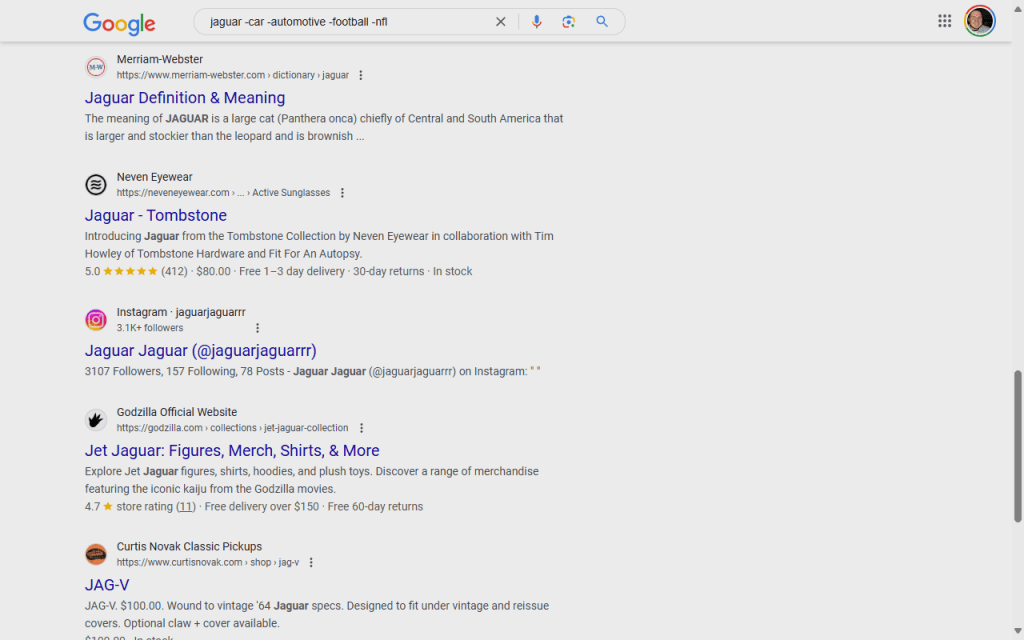This screenshot has width=1024, height=640.
Task: Open the Google apps grid
Action: click(x=944, y=21)
